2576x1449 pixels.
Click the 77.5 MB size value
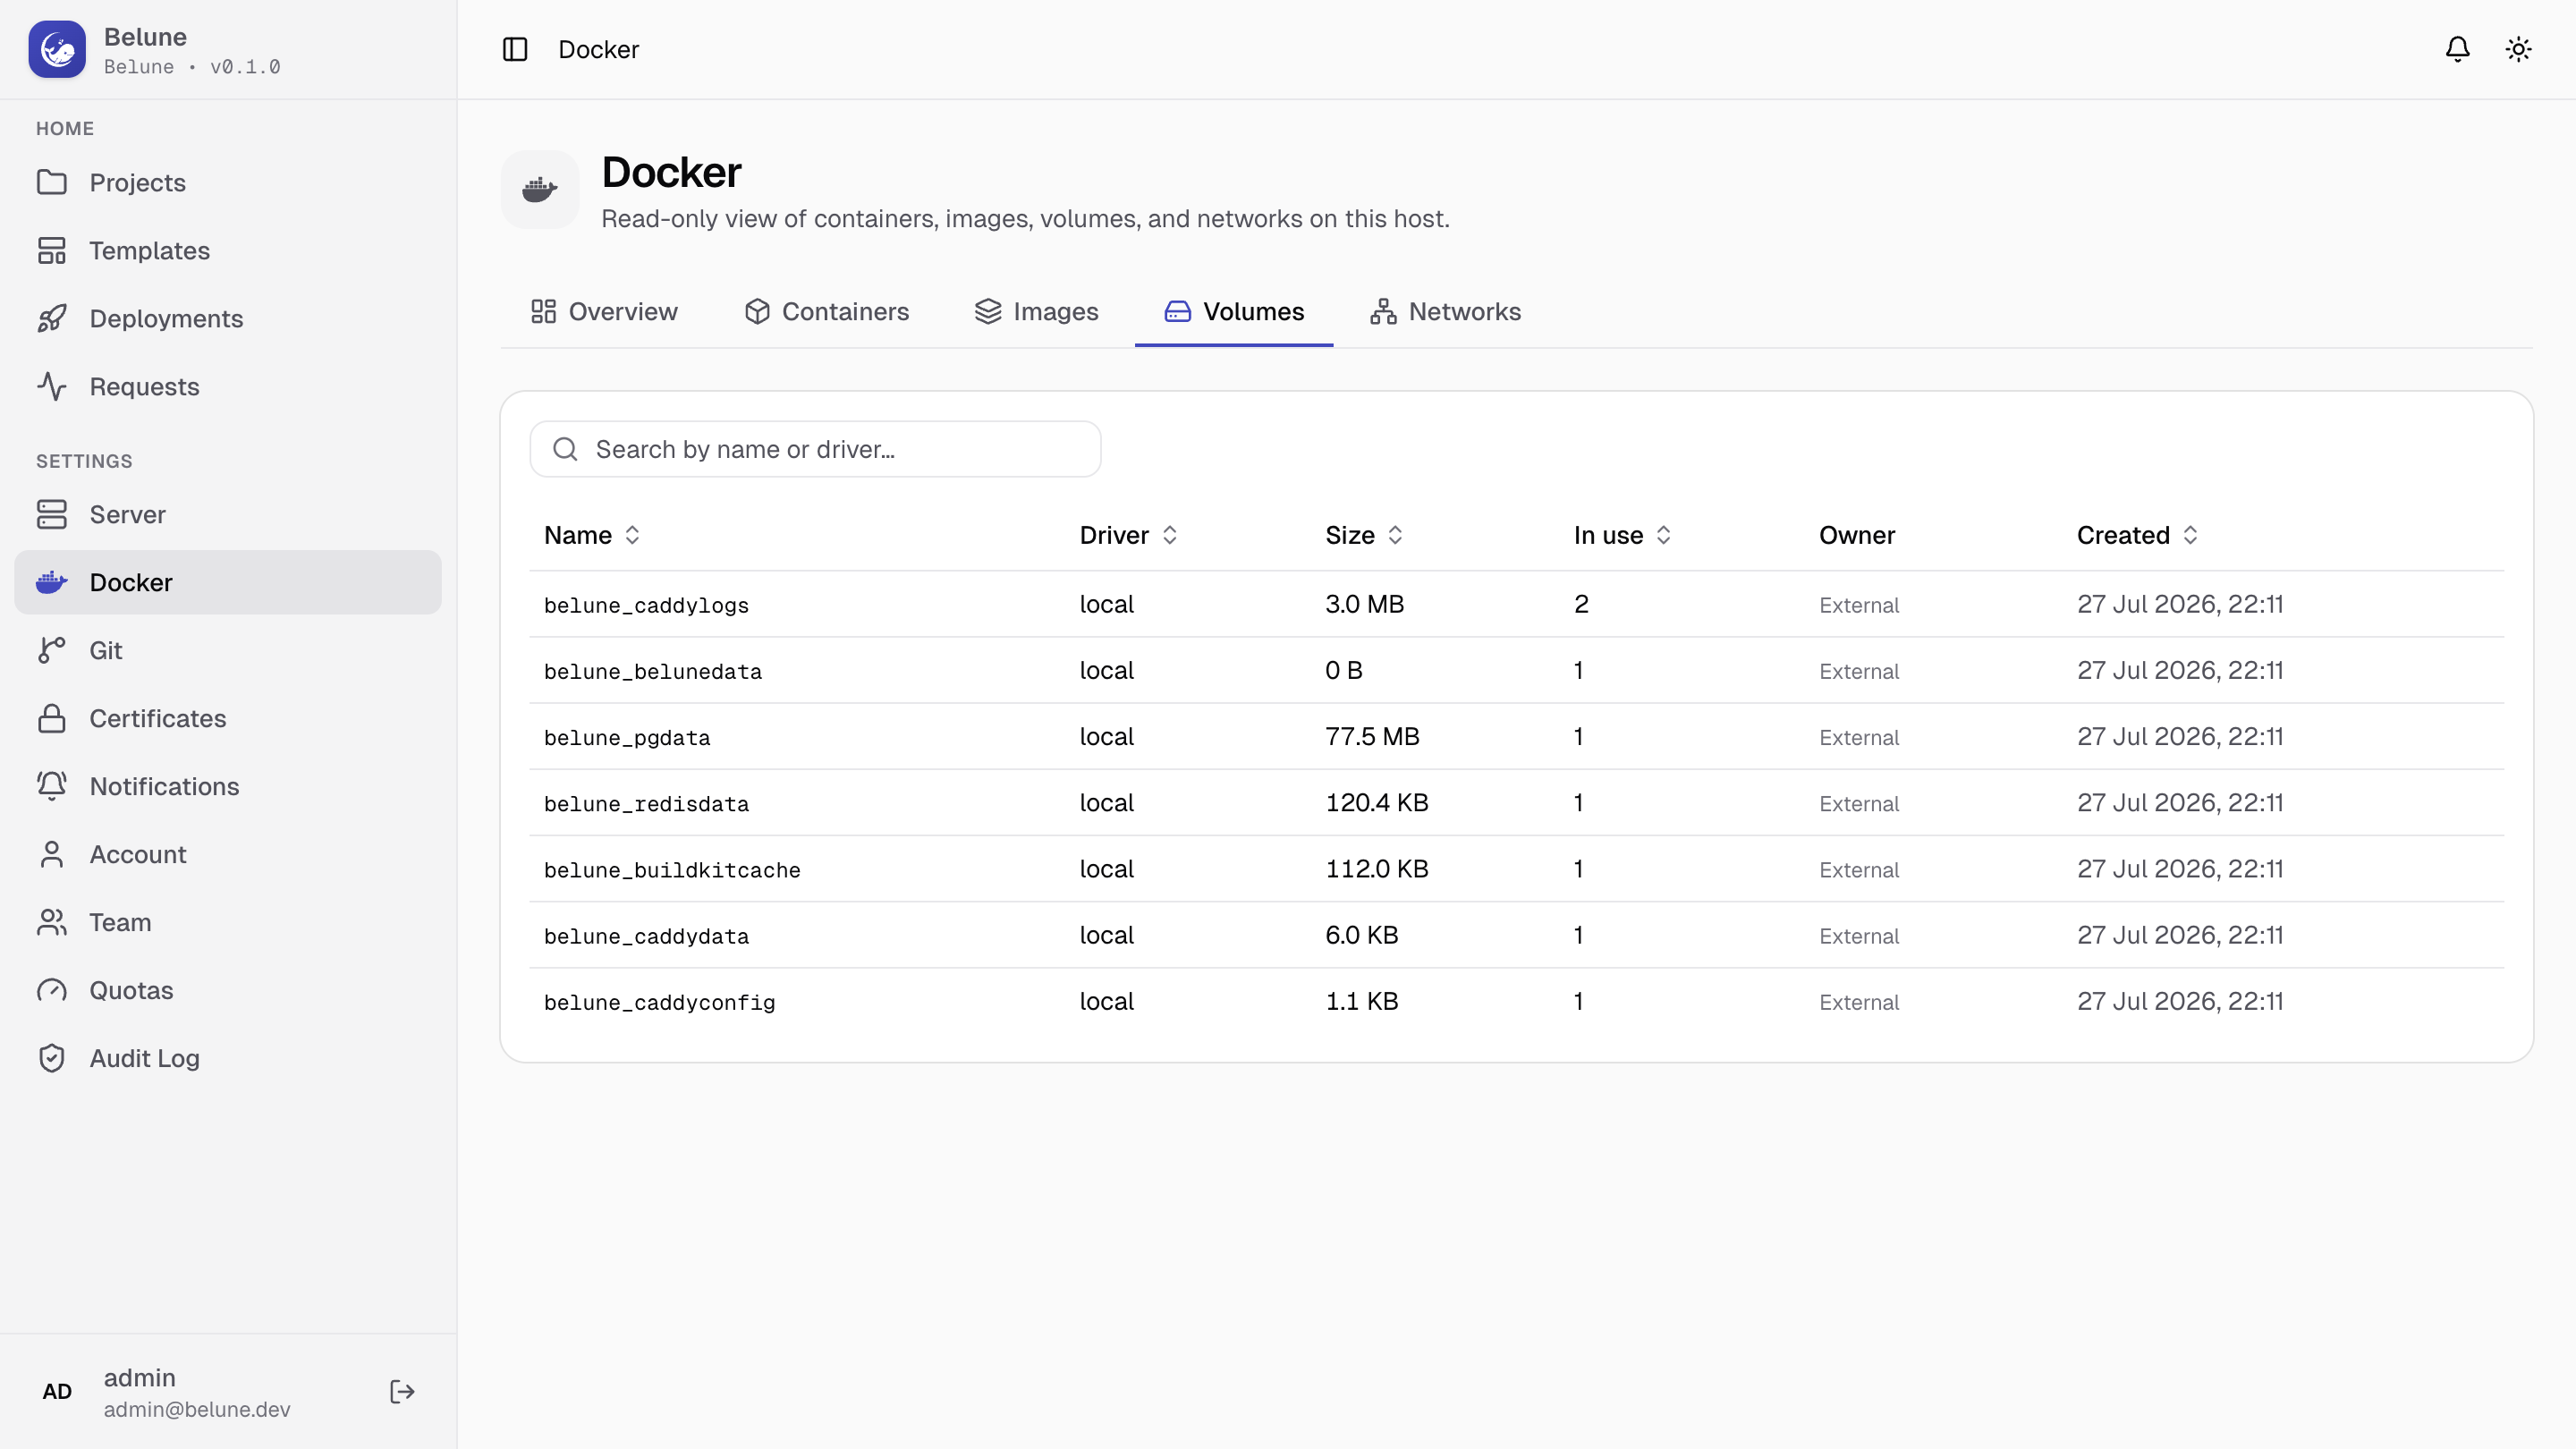pos(1372,736)
